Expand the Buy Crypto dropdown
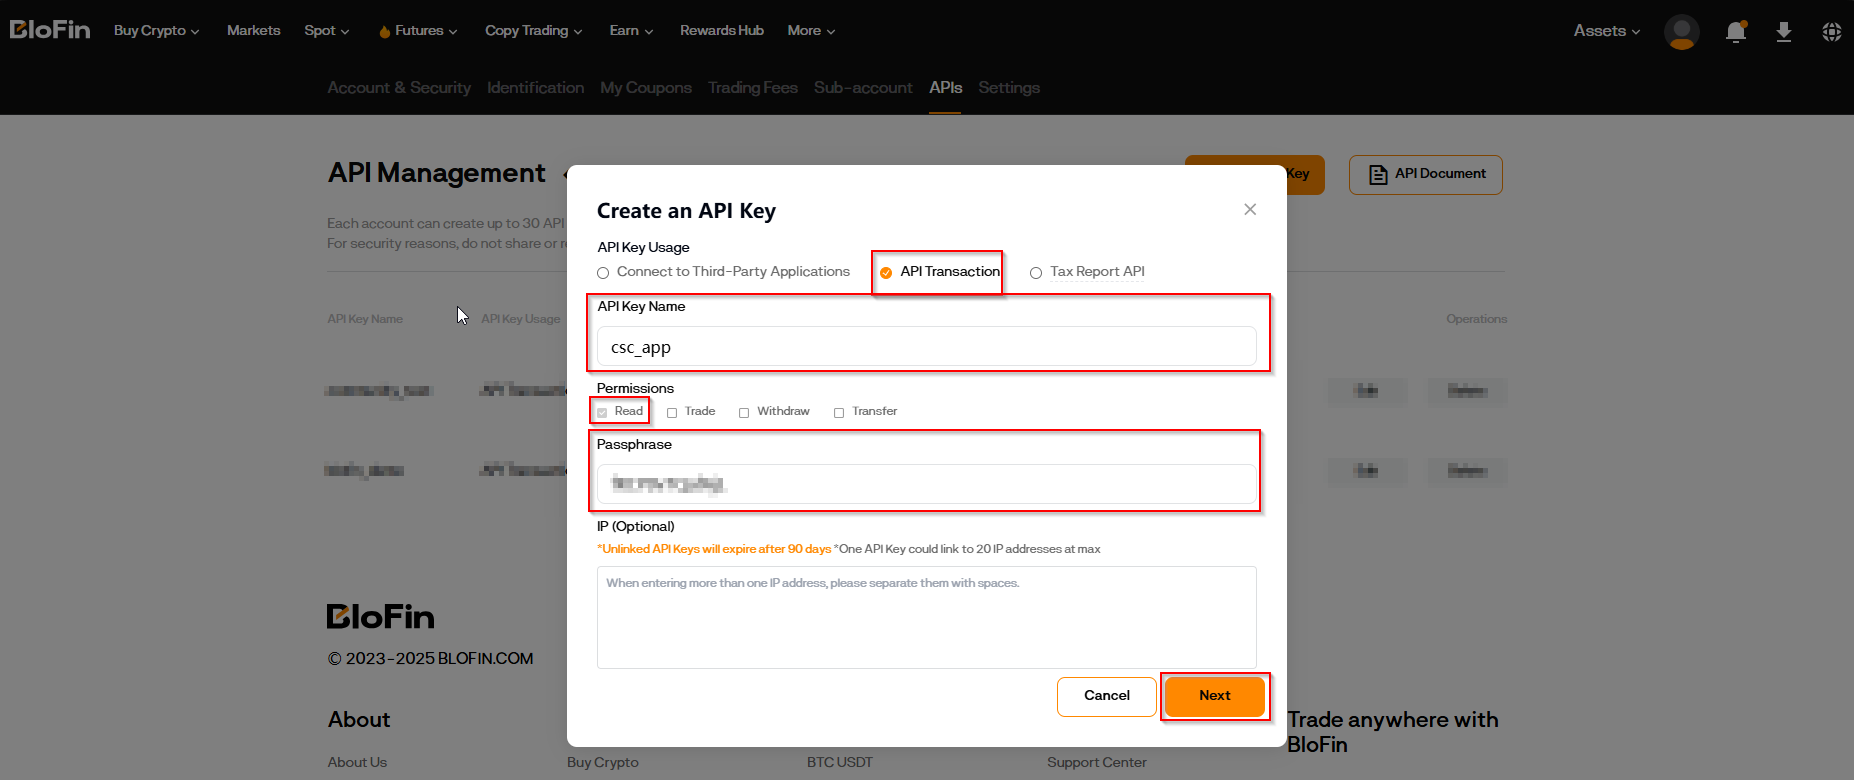This screenshot has height=780, width=1854. tap(156, 31)
